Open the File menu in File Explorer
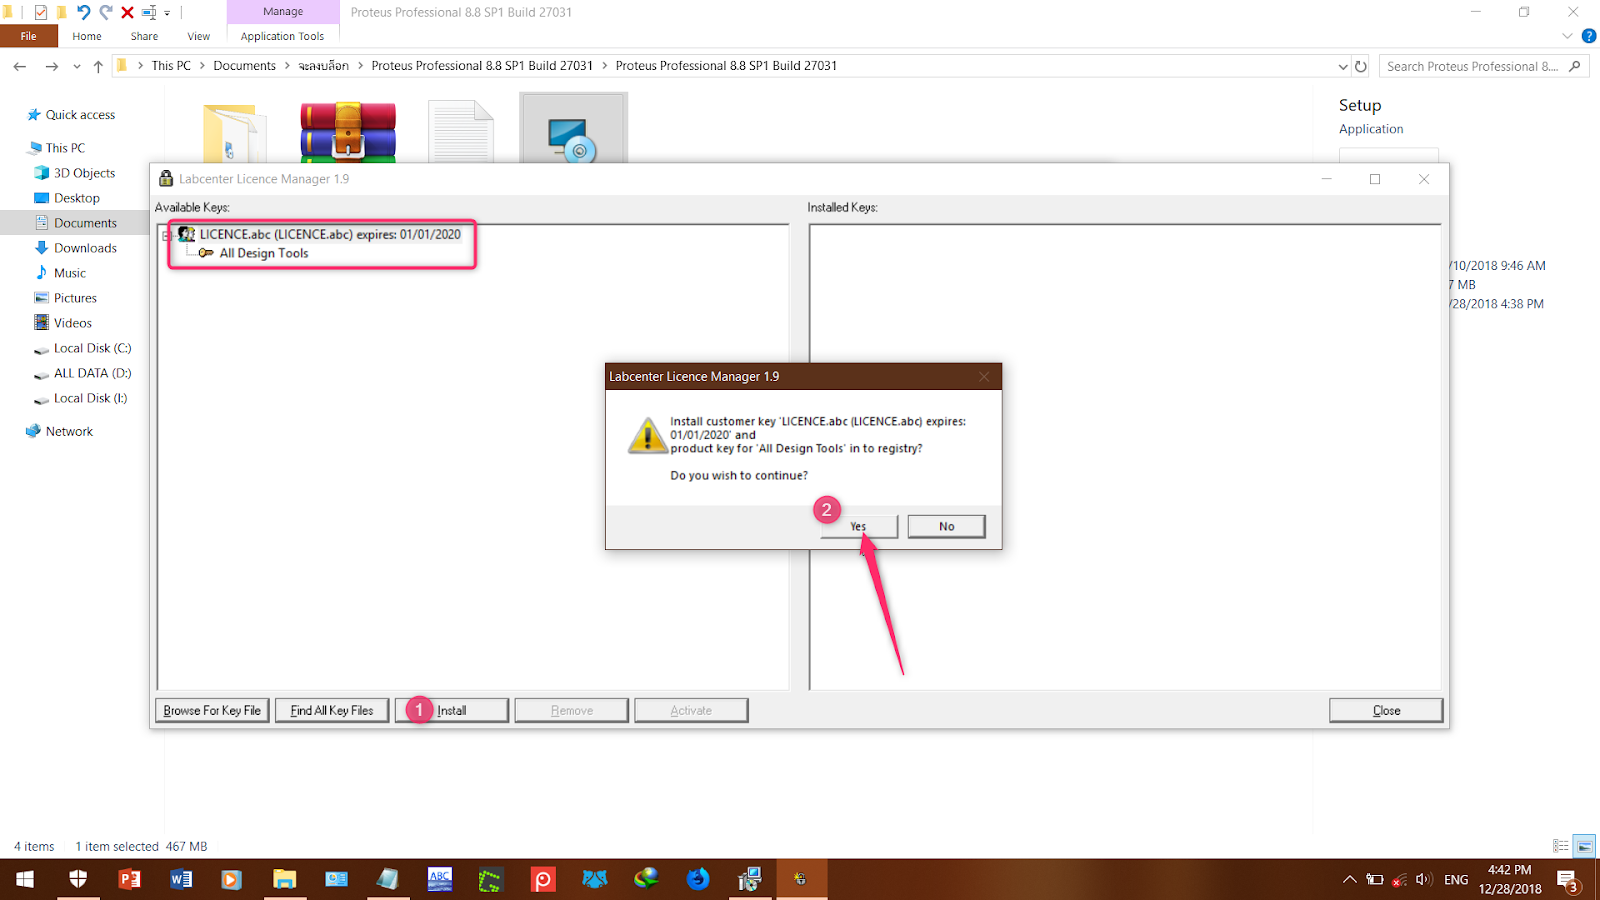 pyautogui.click(x=28, y=36)
